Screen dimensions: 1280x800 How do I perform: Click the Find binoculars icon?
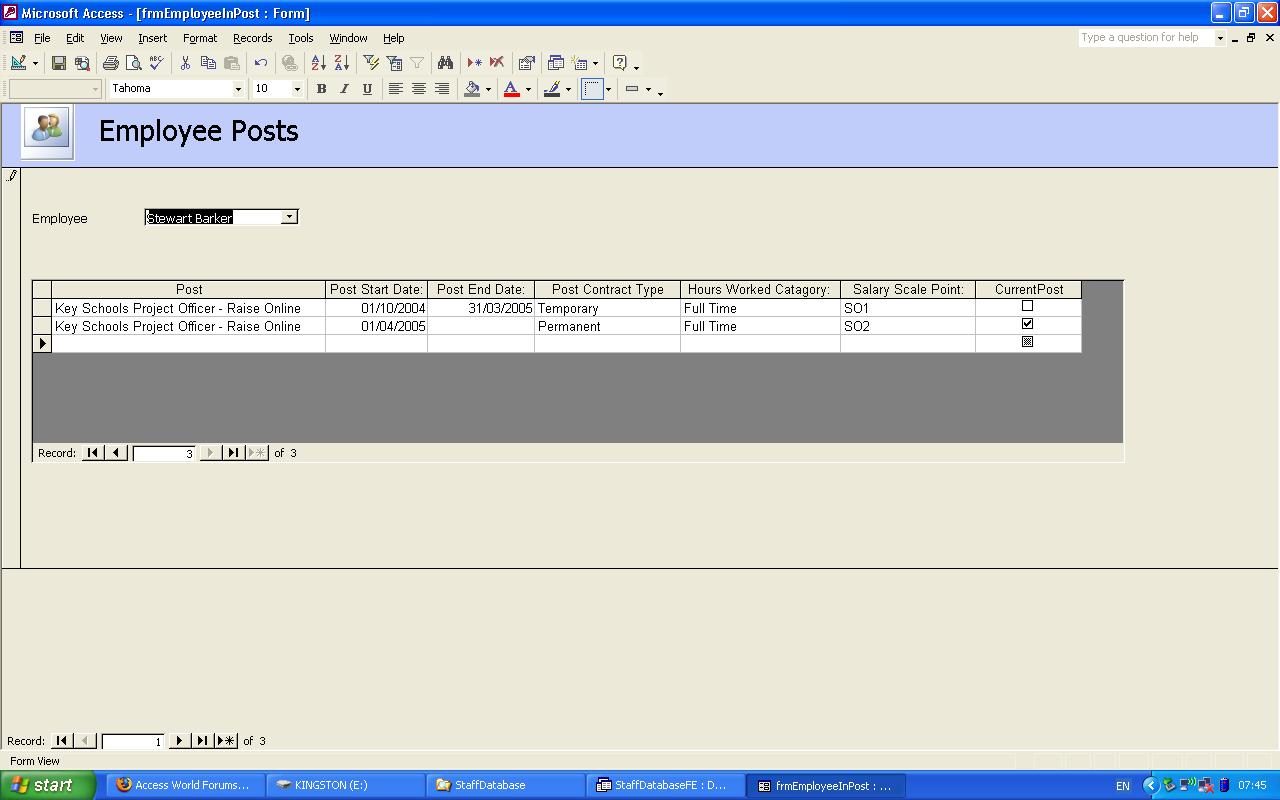[445, 63]
